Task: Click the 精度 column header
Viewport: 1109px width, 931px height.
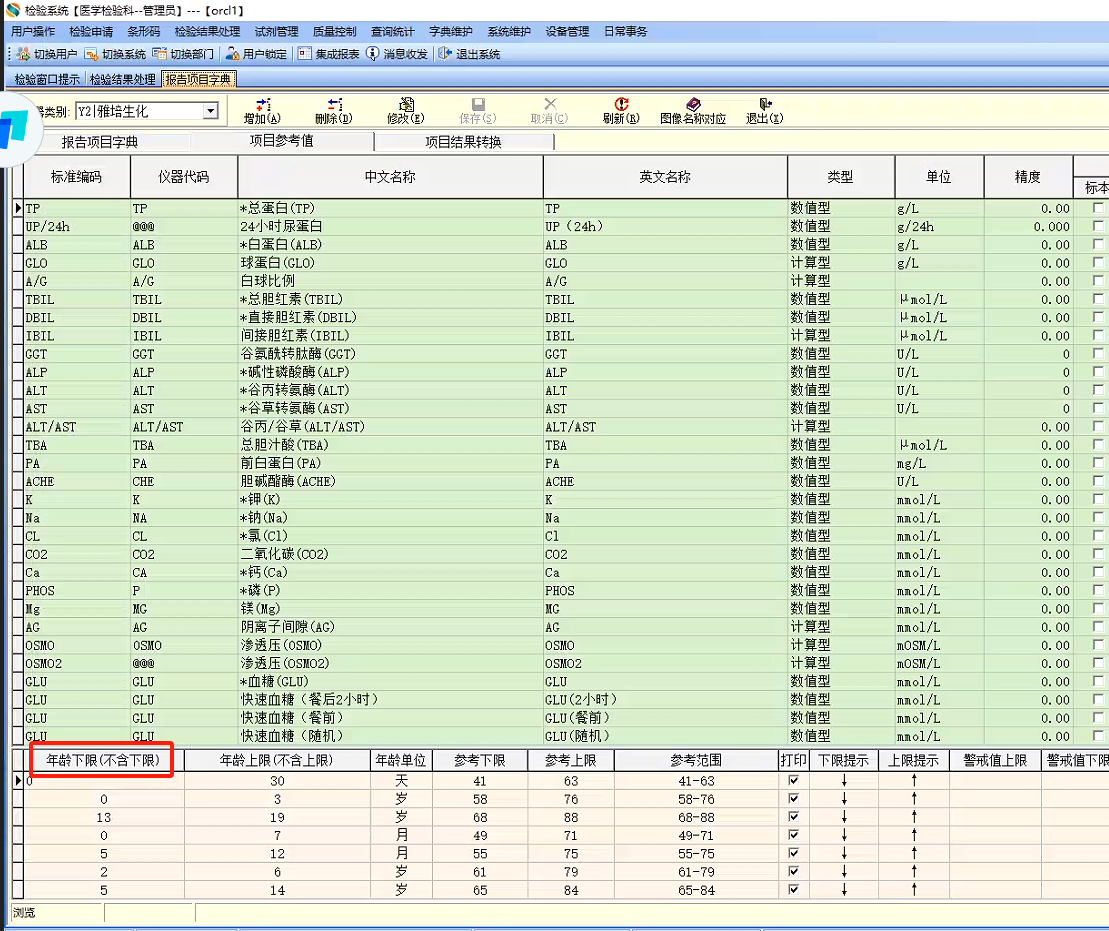Action: [x=1028, y=177]
